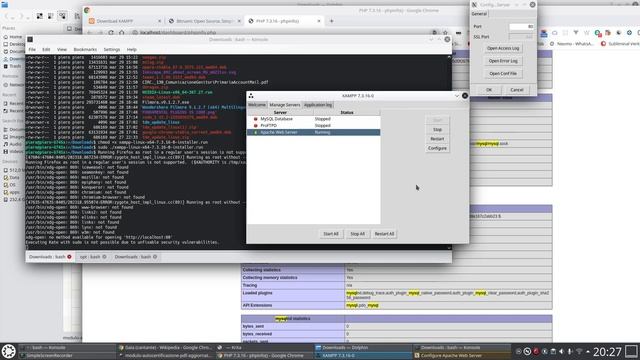Cancel the Apache configuration dialog

click(x=517, y=90)
